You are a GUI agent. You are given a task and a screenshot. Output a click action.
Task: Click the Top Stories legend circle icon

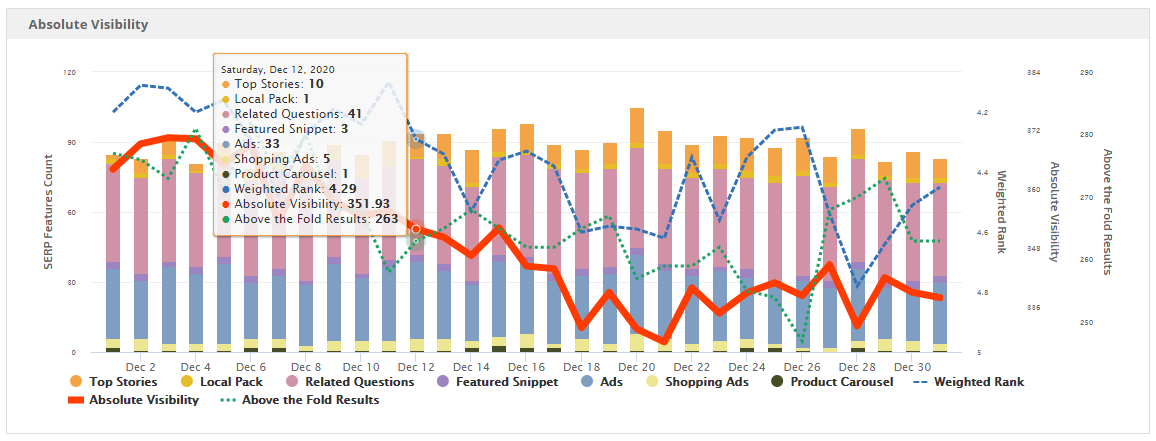tap(76, 381)
